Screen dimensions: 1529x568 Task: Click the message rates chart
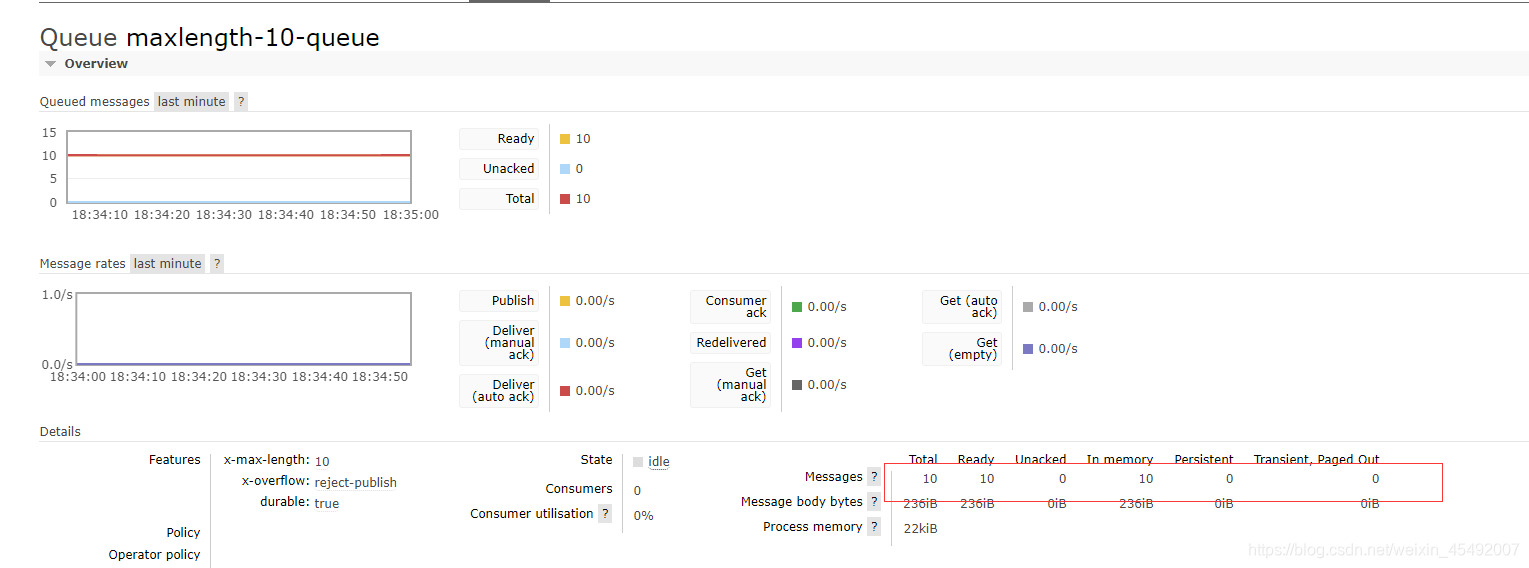point(243,329)
